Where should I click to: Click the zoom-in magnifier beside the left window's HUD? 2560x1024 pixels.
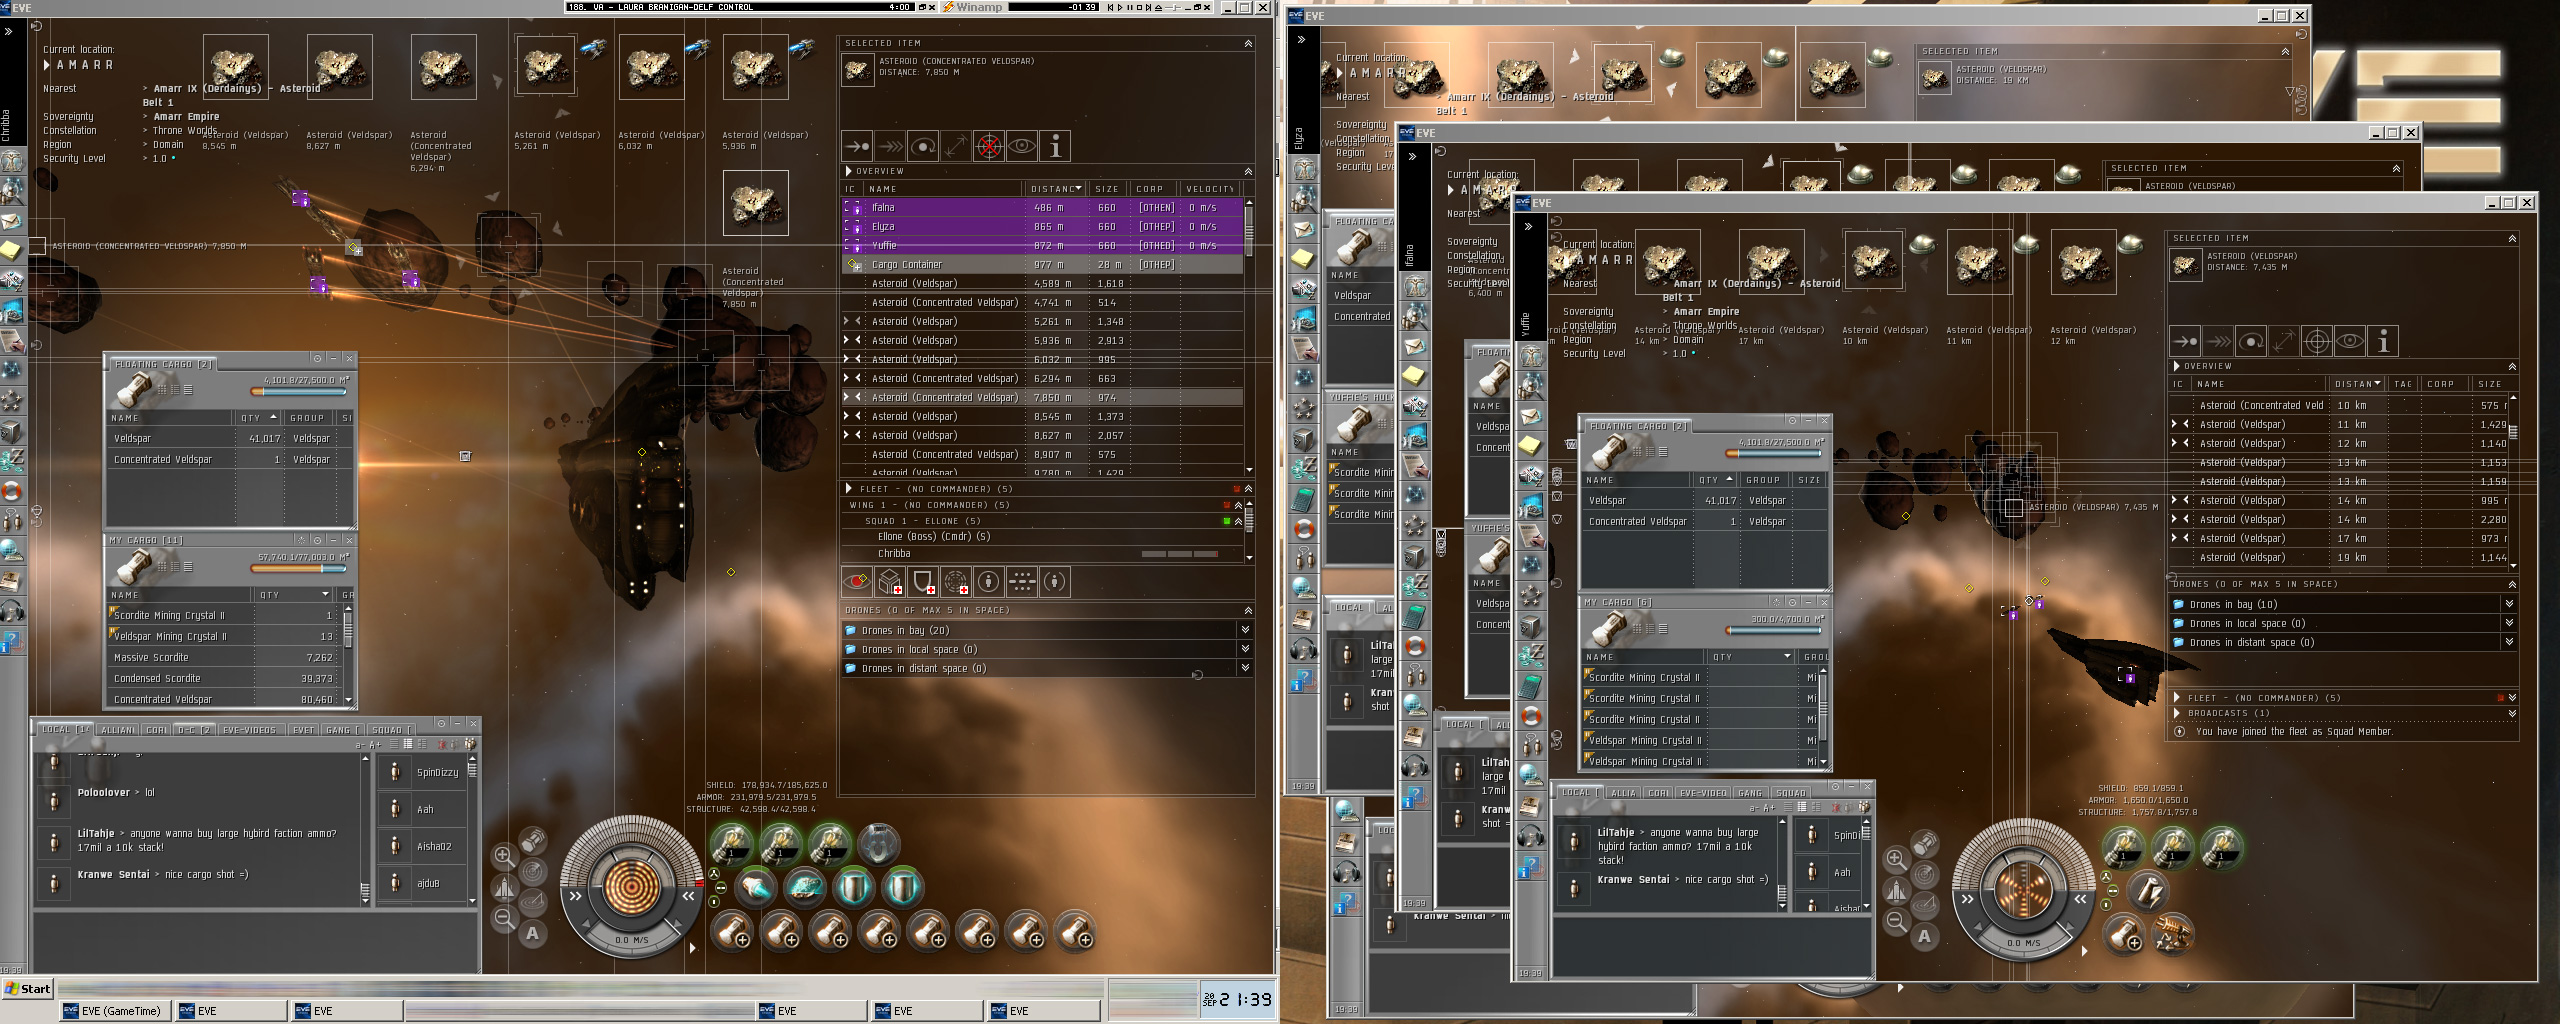504,856
